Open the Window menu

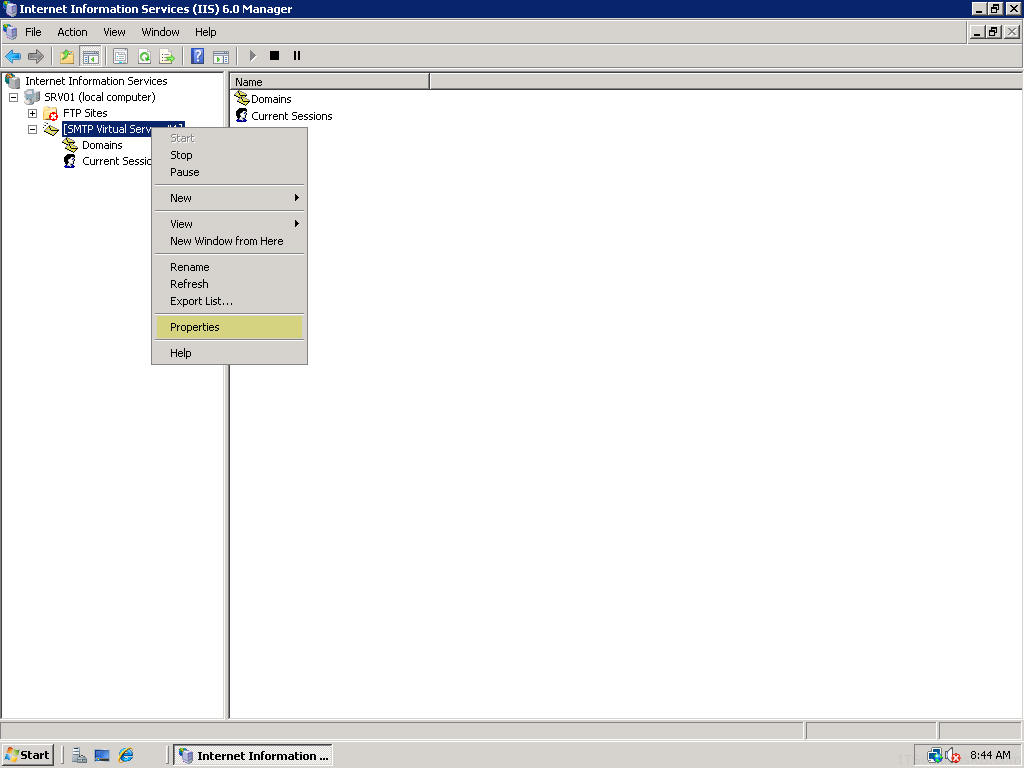tap(161, 32)
